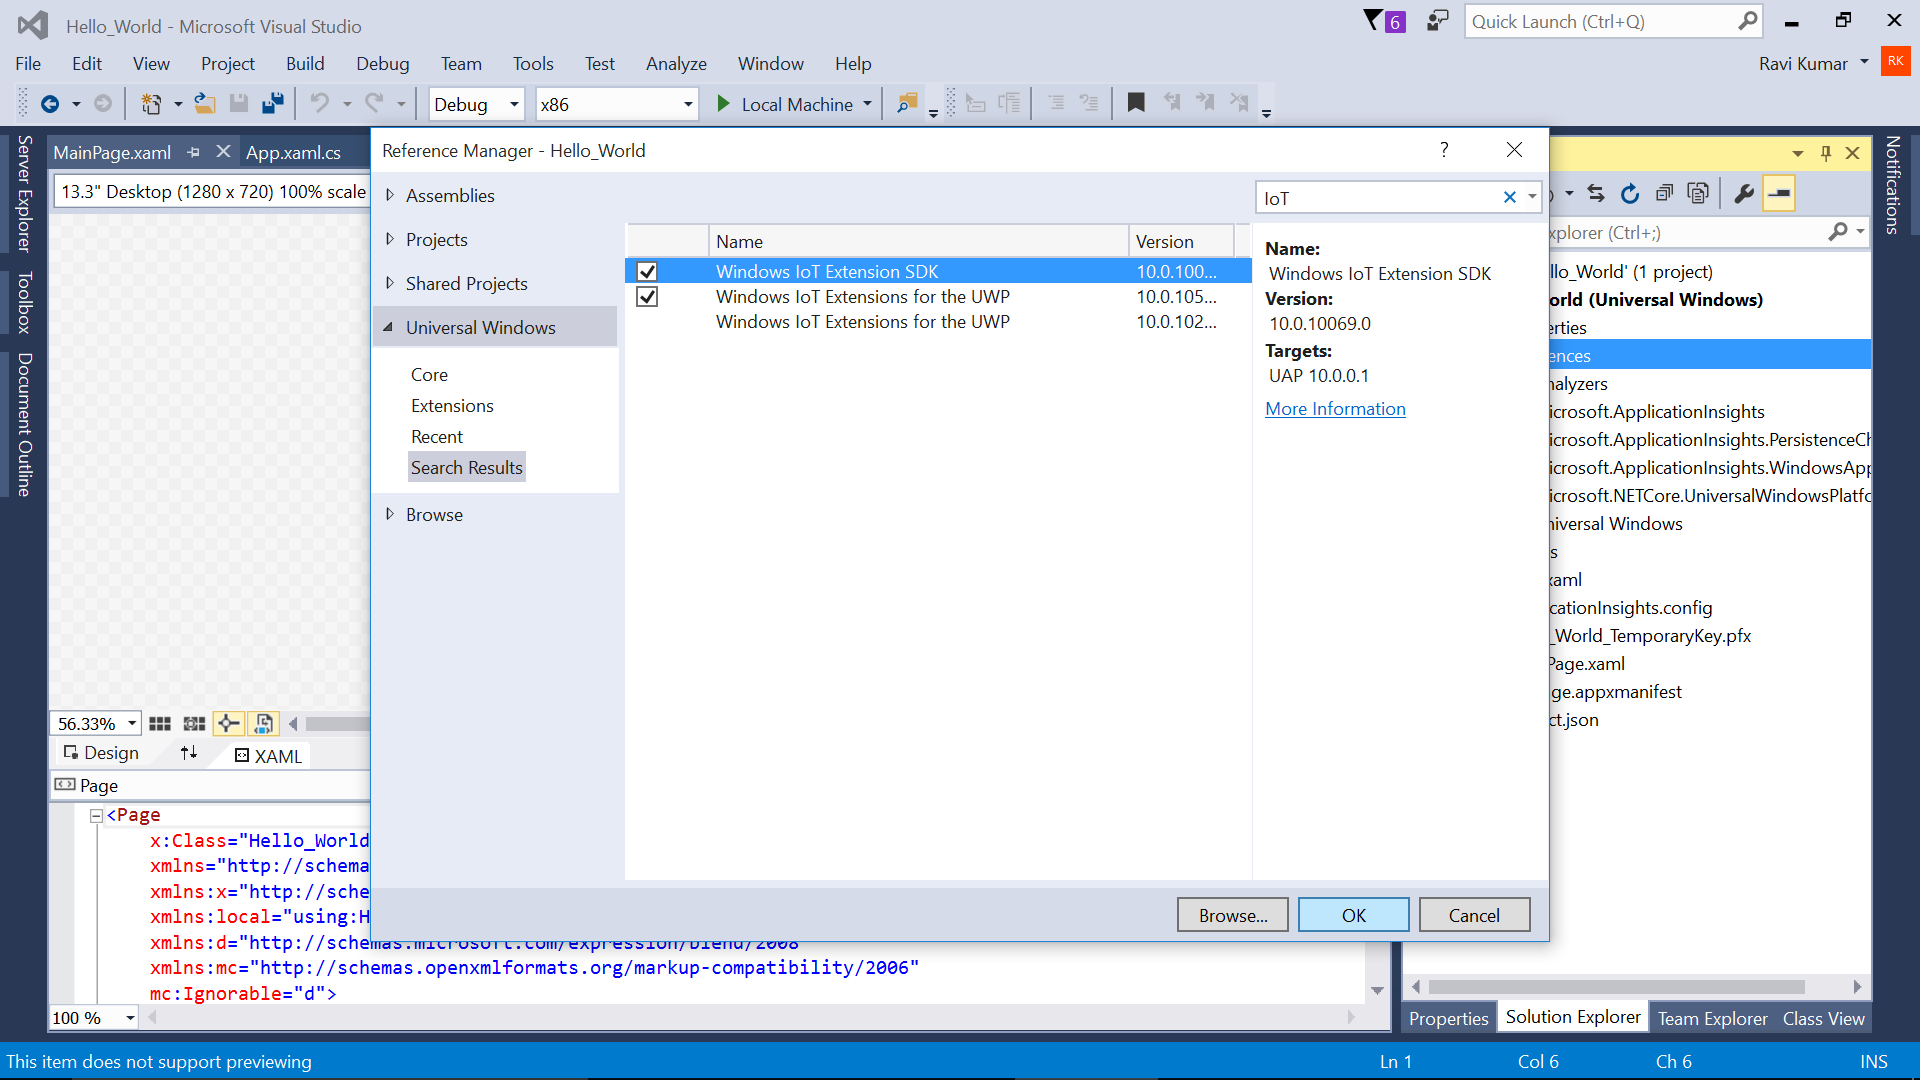Click swap panes arrows icon
Image resolution: width=1920 pixels, height=1080 pixels.
(189, 753)
